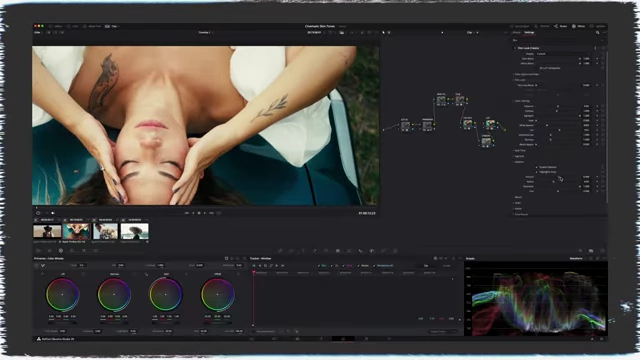The image size is (640, 360).
Task: Go to the Edit page
Action: (x=297, y=338)
